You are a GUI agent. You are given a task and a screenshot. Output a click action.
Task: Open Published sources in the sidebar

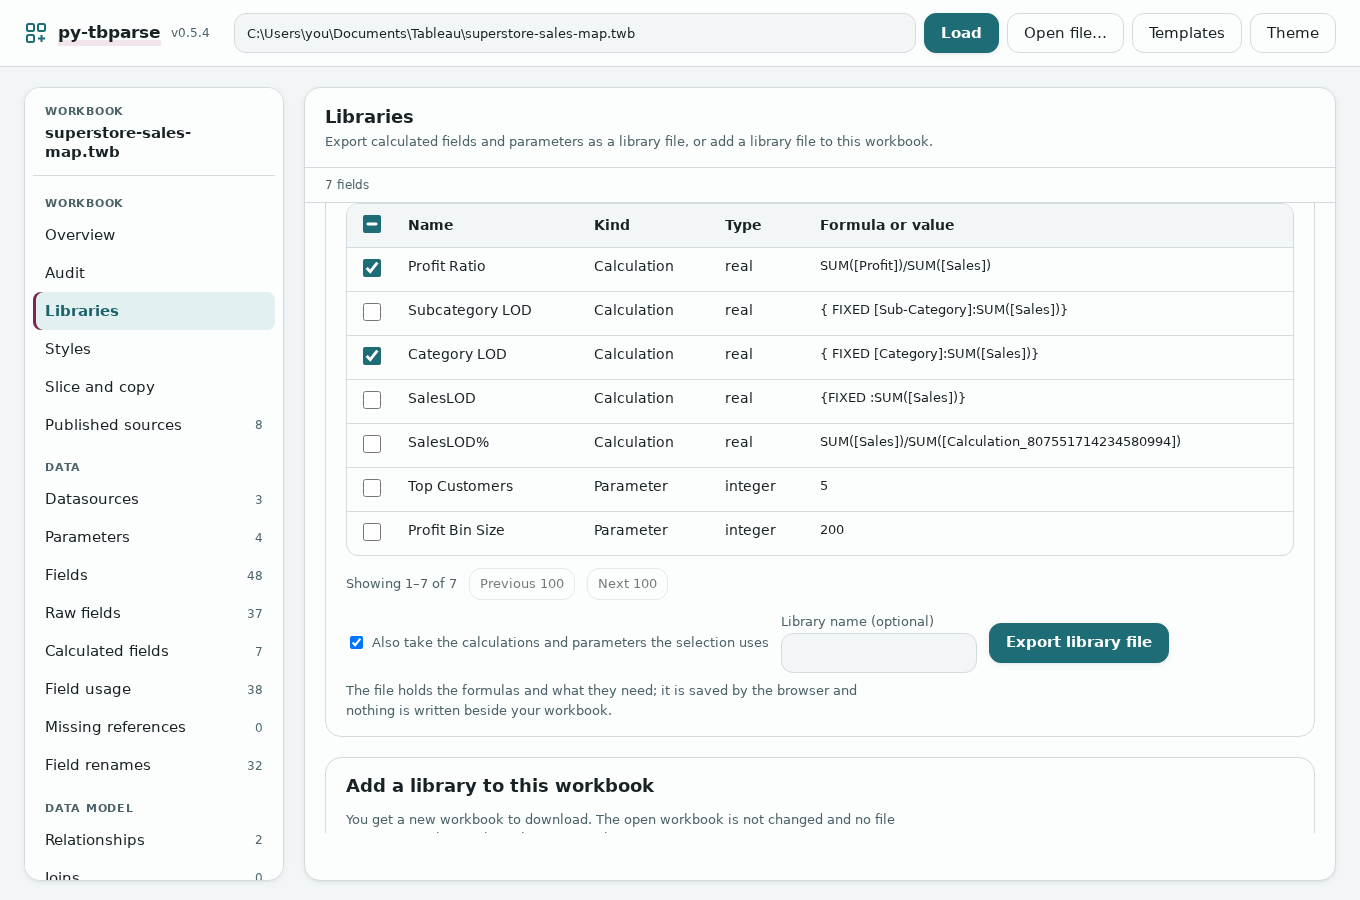coord(154,425)
